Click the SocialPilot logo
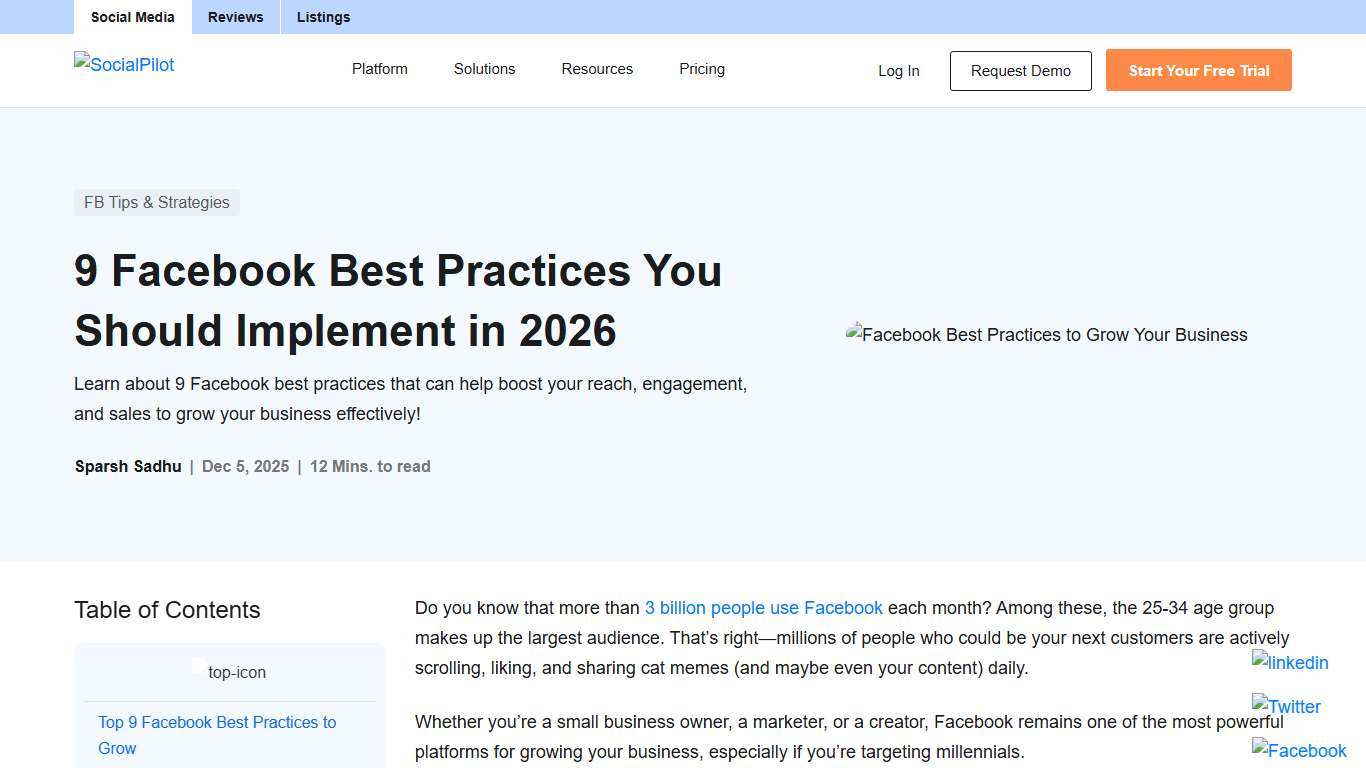 point(123,65)
